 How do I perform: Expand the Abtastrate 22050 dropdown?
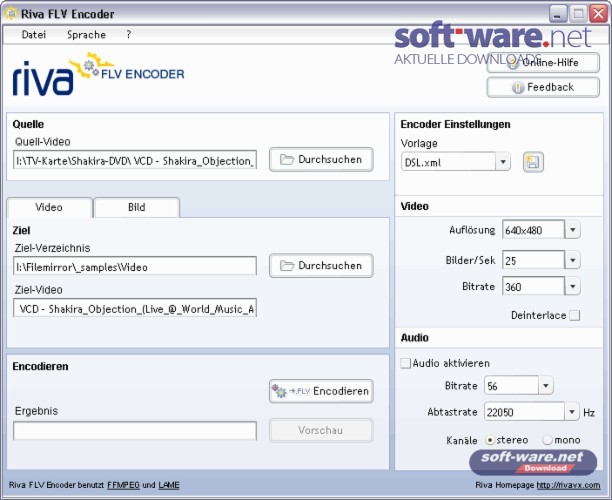(x=571, y=412)
